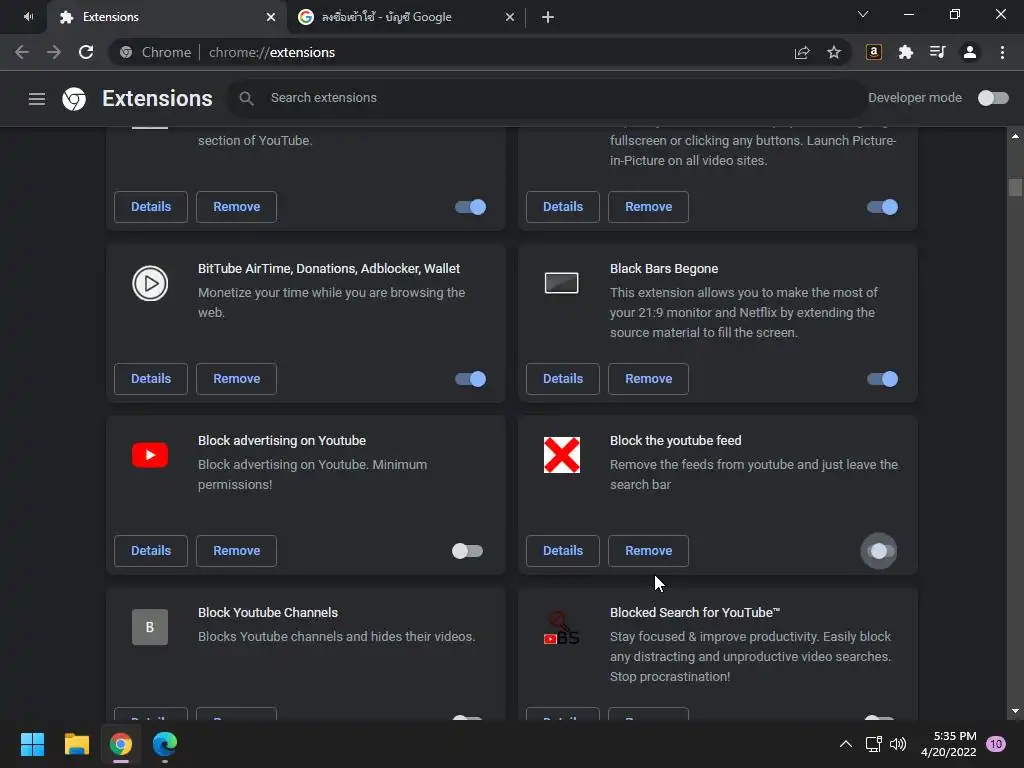Show hidden system tray icons chevron
1024x768 pixels.
point(846,744)
